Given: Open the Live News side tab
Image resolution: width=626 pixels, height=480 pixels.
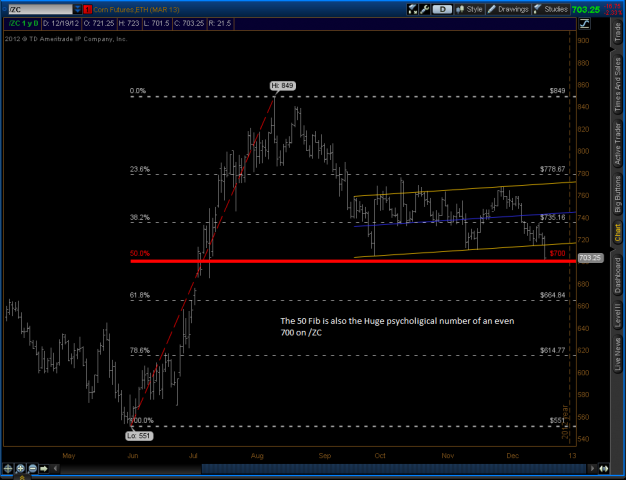Looking at the screenshot, I should pyautogui.click(x=618, y=355).
